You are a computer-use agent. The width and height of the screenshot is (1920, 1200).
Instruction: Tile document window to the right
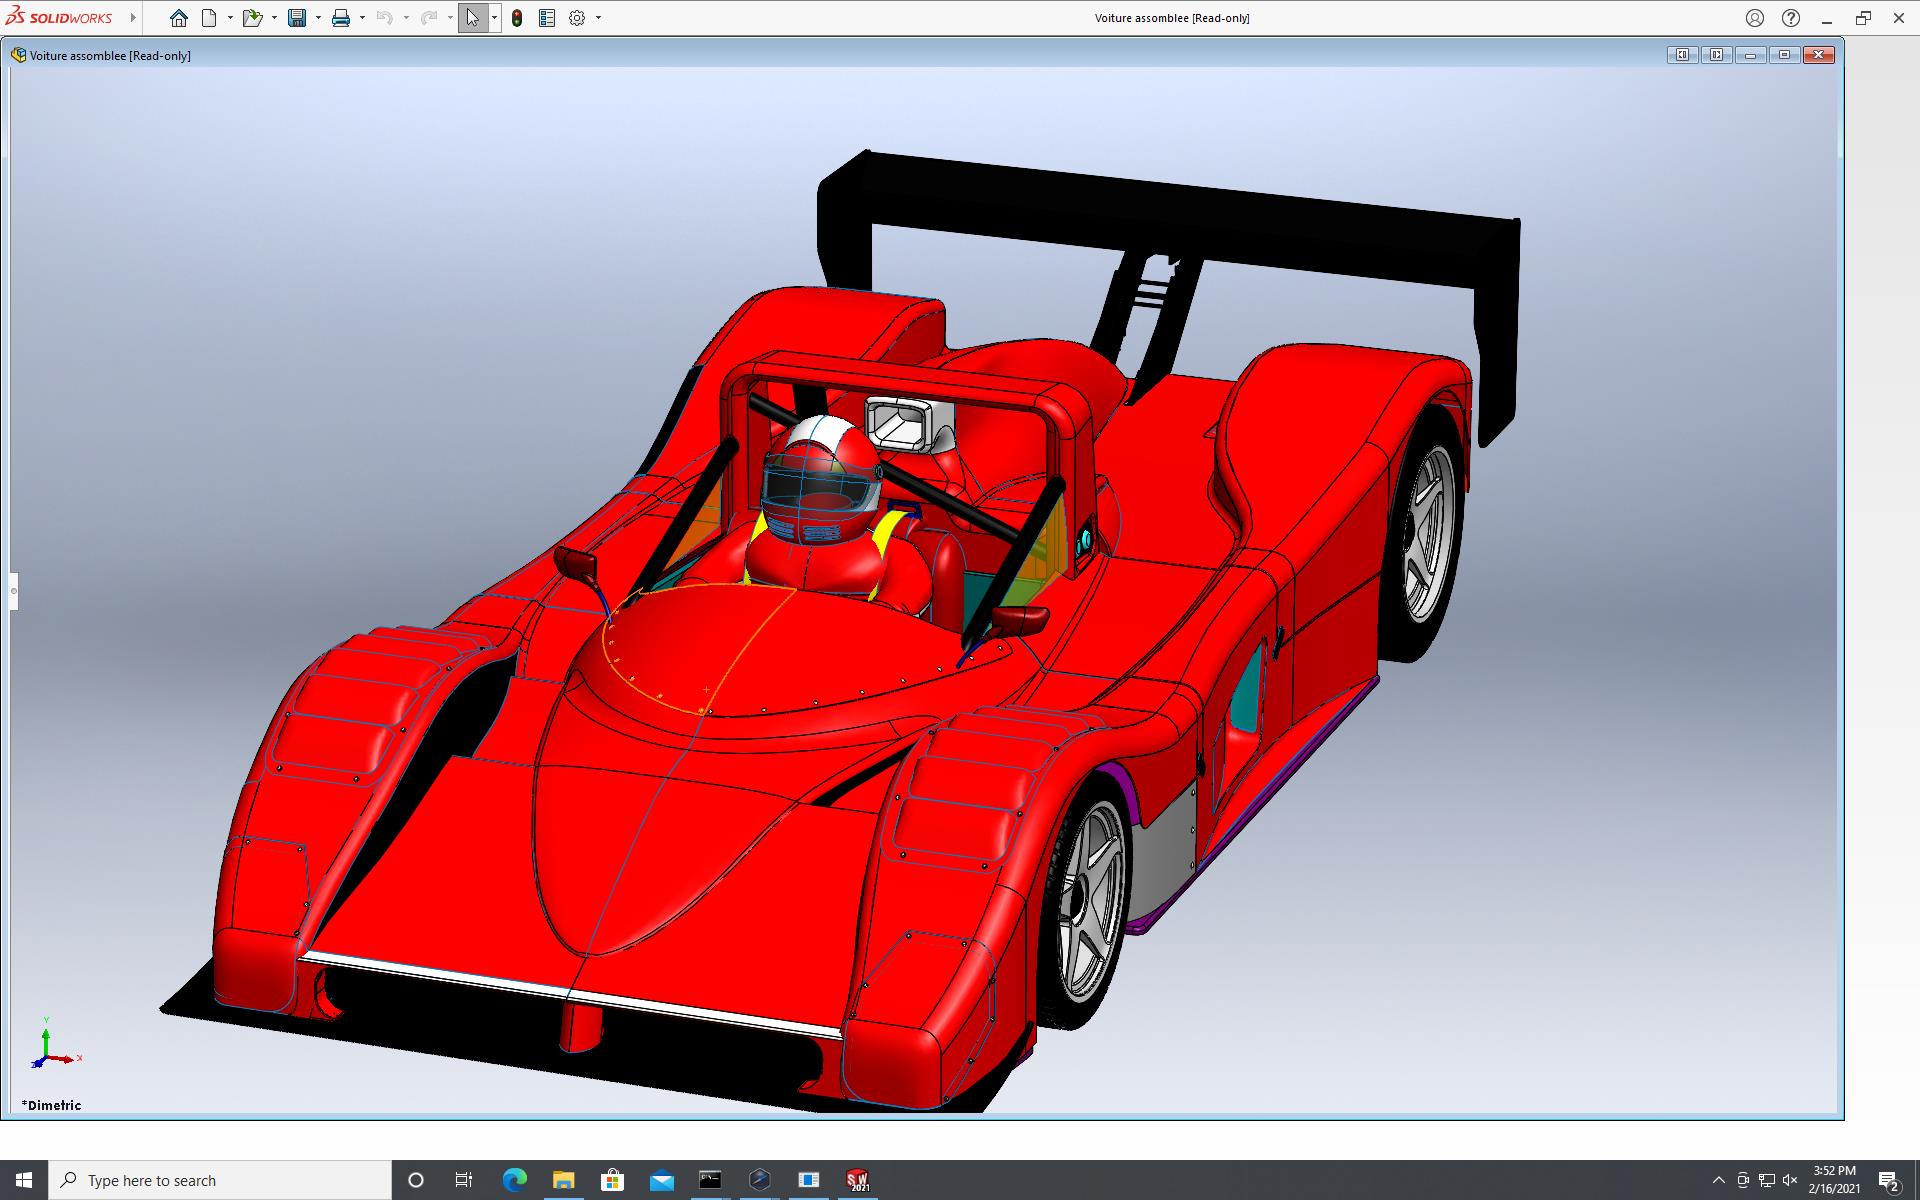coord(1716,55)
